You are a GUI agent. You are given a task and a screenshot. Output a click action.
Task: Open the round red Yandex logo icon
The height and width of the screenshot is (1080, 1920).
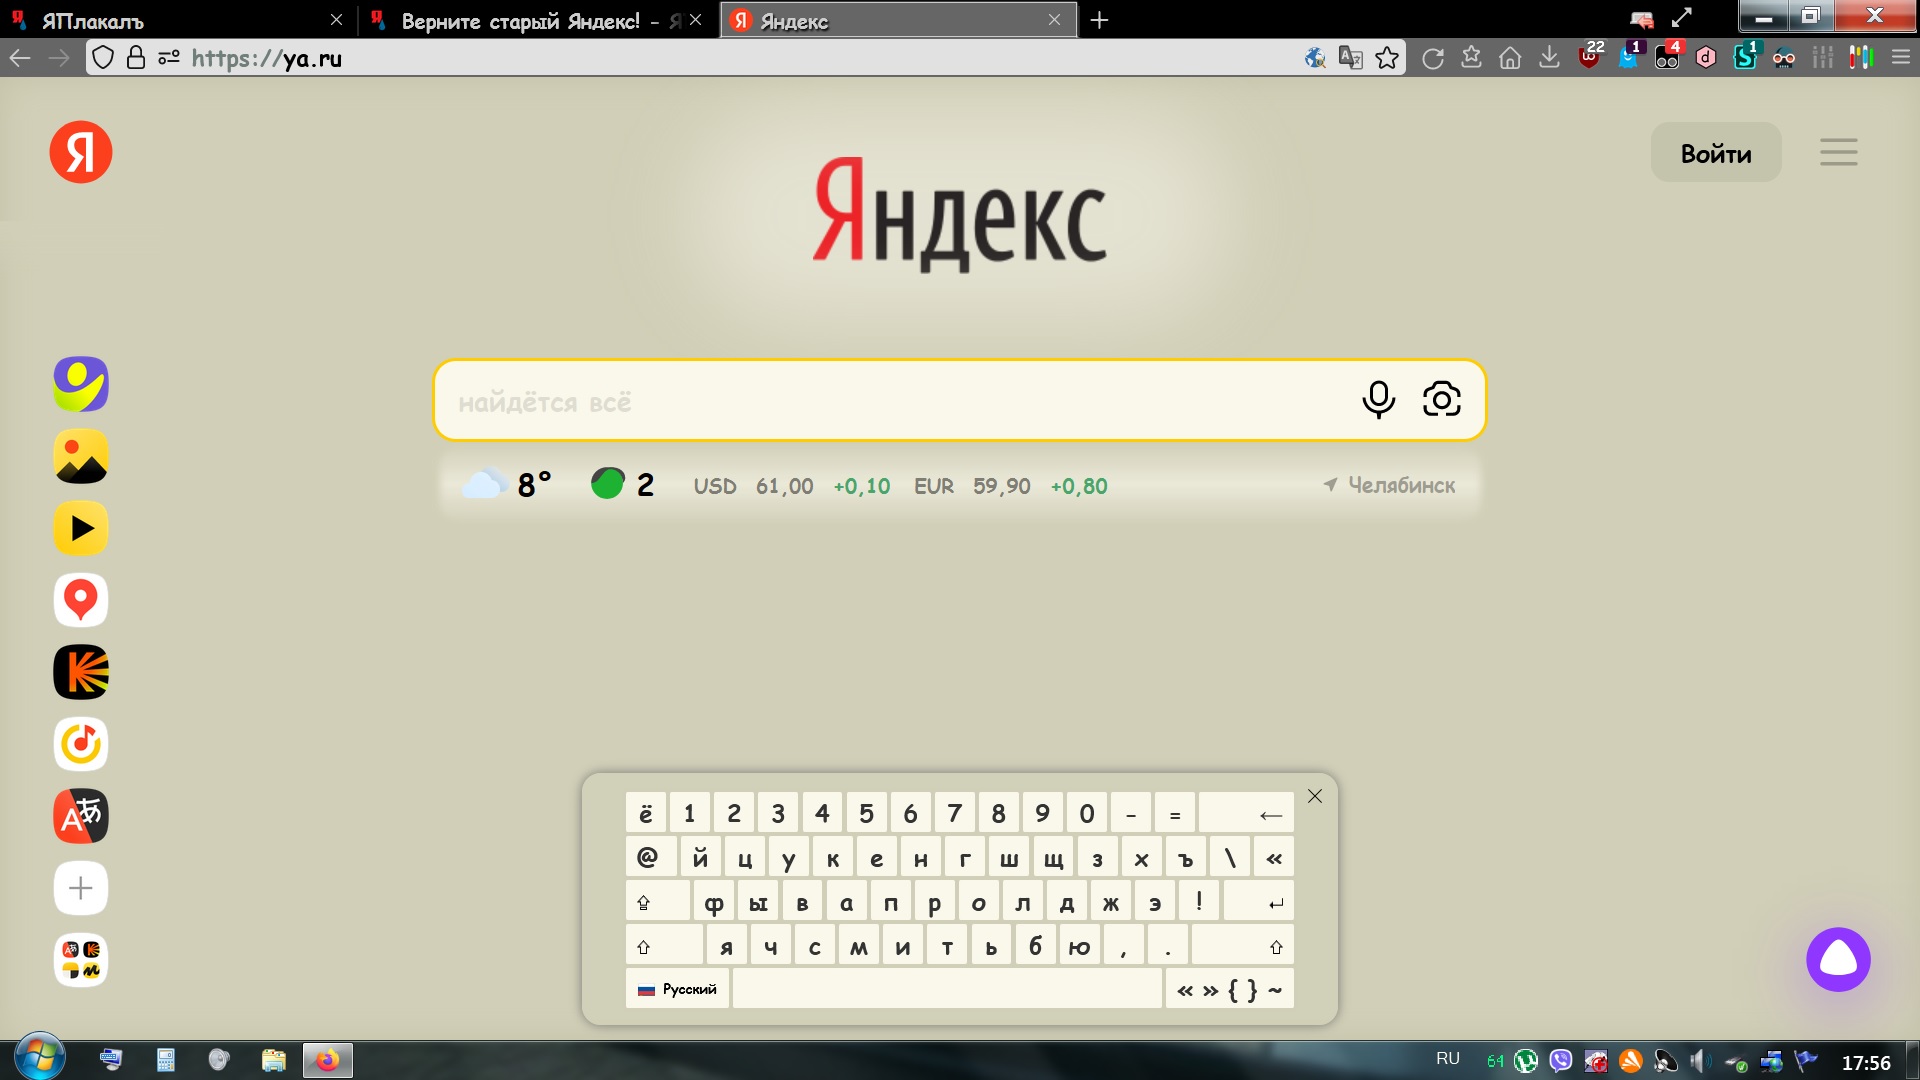click(x=81, y=152)
